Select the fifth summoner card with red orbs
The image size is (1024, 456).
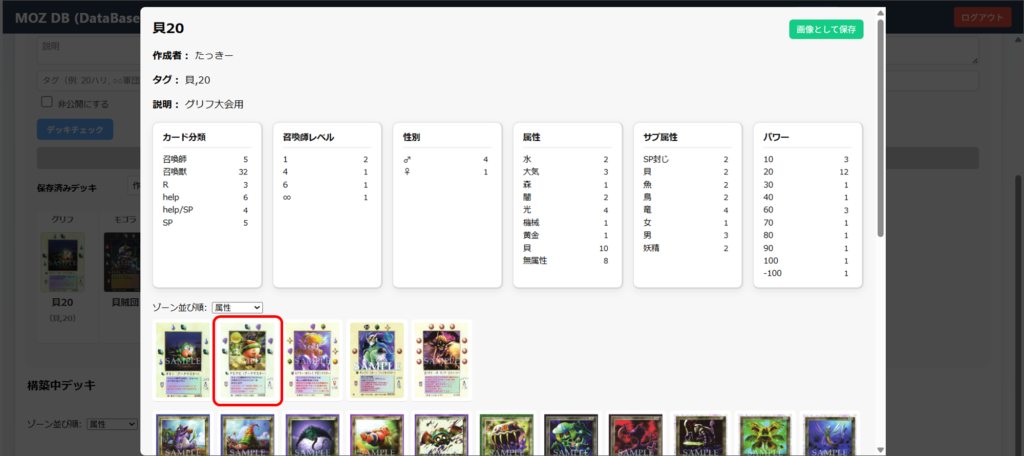[441, 360]
